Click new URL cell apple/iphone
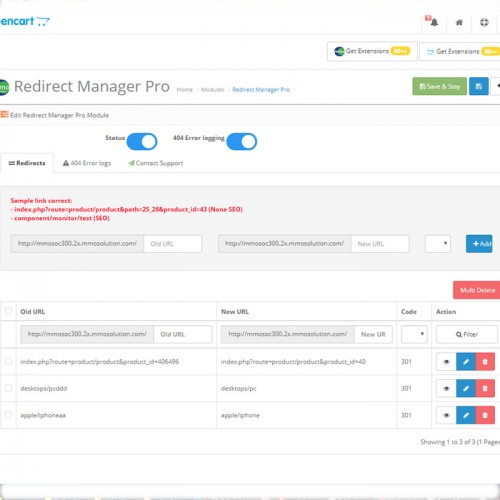Viewport: 500px width, 500px height. point(240,415)
